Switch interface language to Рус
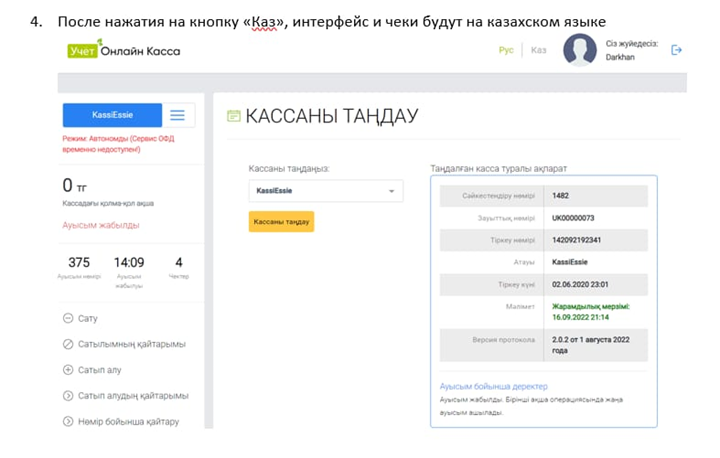Screen dimensions: 720x458 pos(506,50)
